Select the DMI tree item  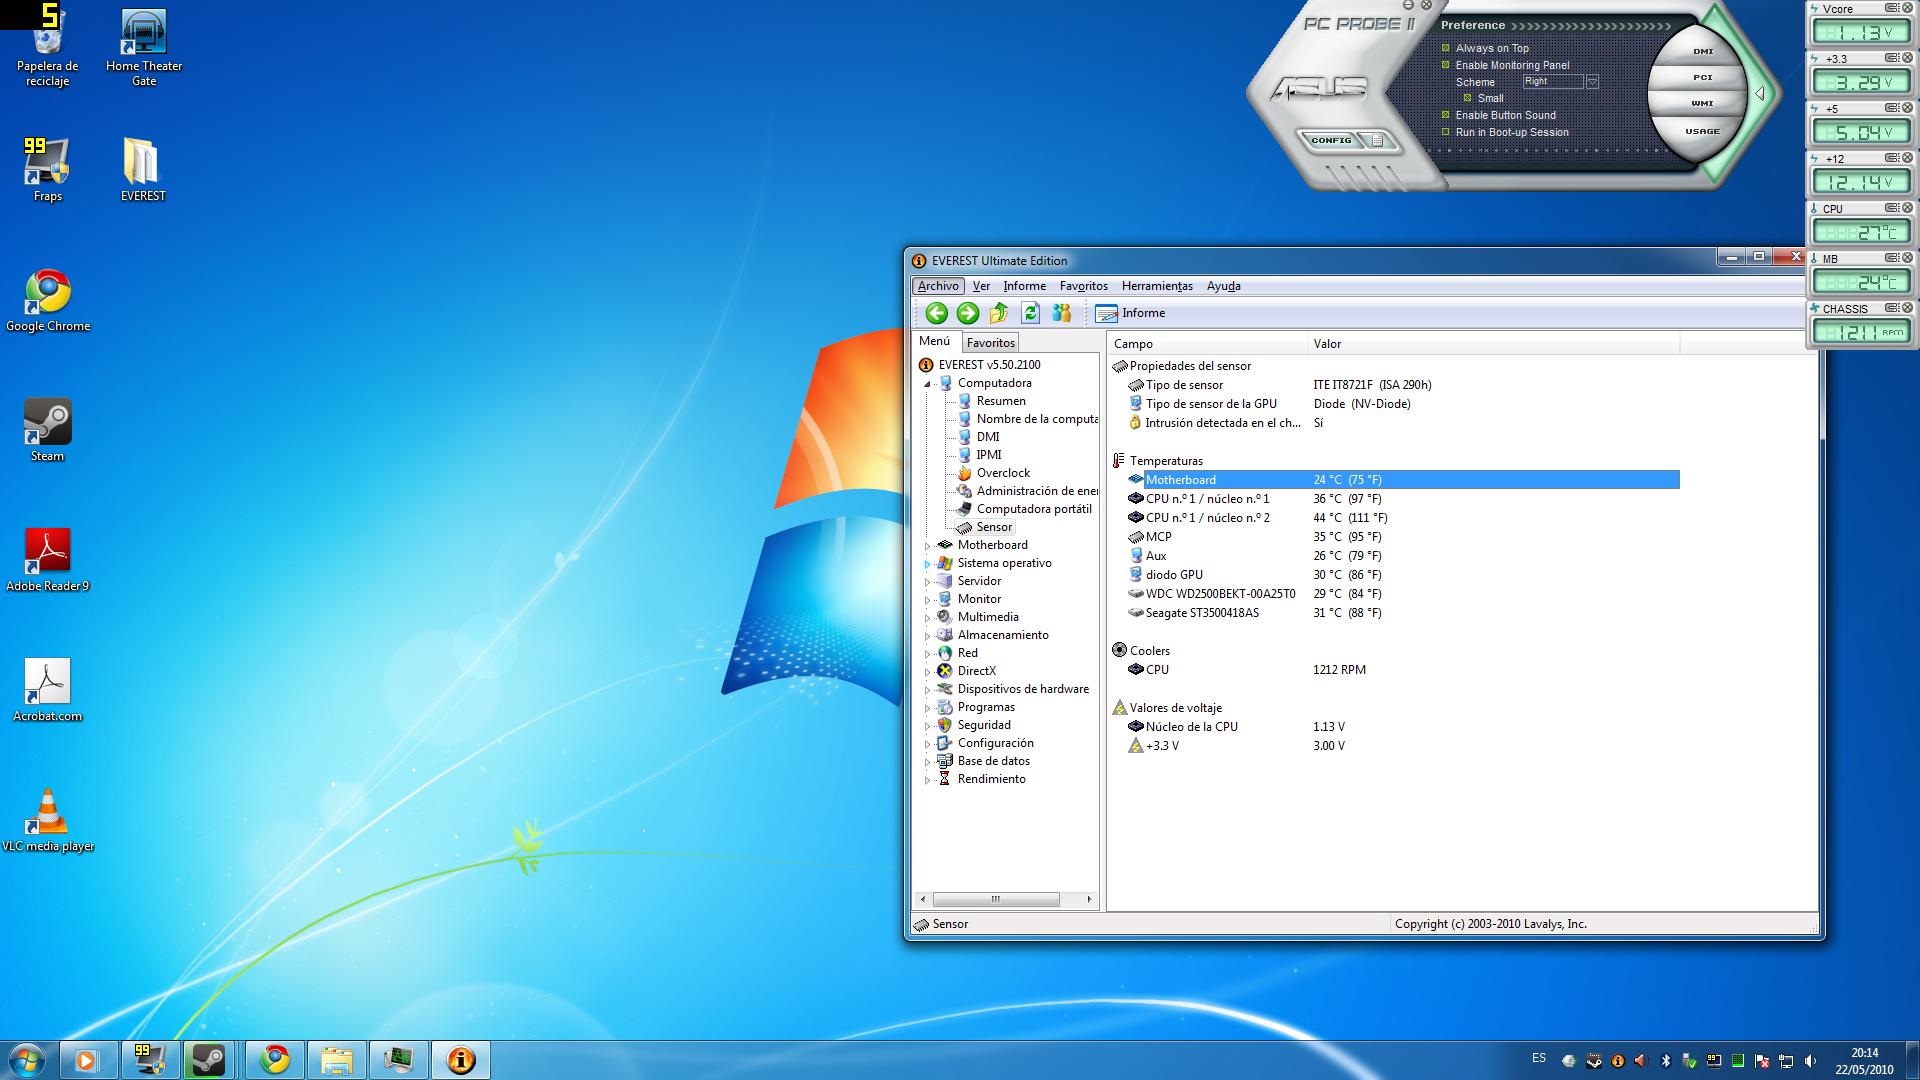988,437
